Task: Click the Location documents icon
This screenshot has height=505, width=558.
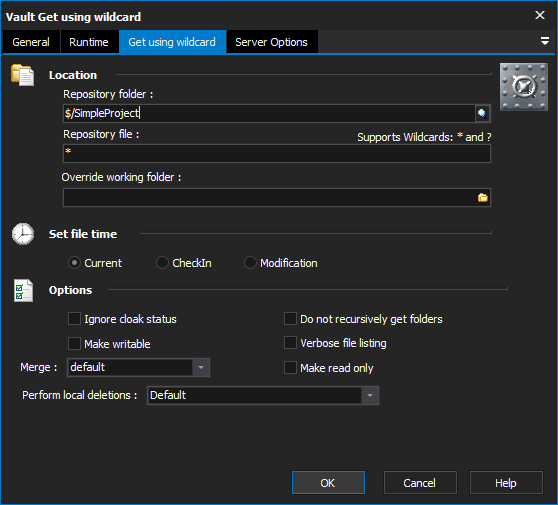Action: [22, 75]
